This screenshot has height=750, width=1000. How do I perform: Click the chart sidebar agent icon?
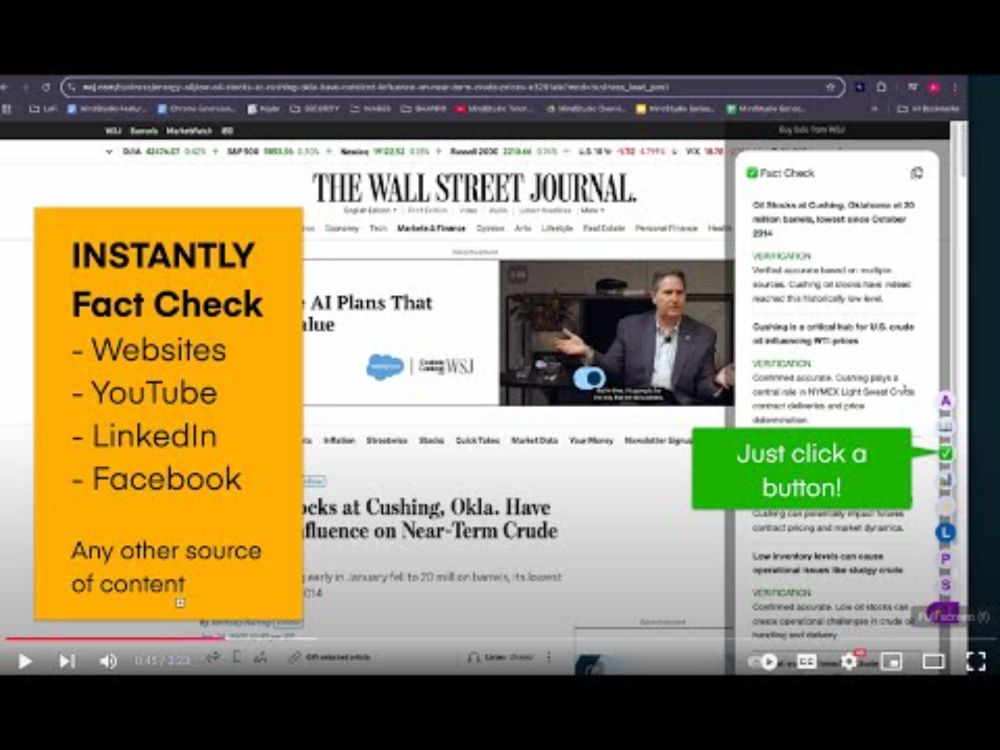click(x=945, y=480)
